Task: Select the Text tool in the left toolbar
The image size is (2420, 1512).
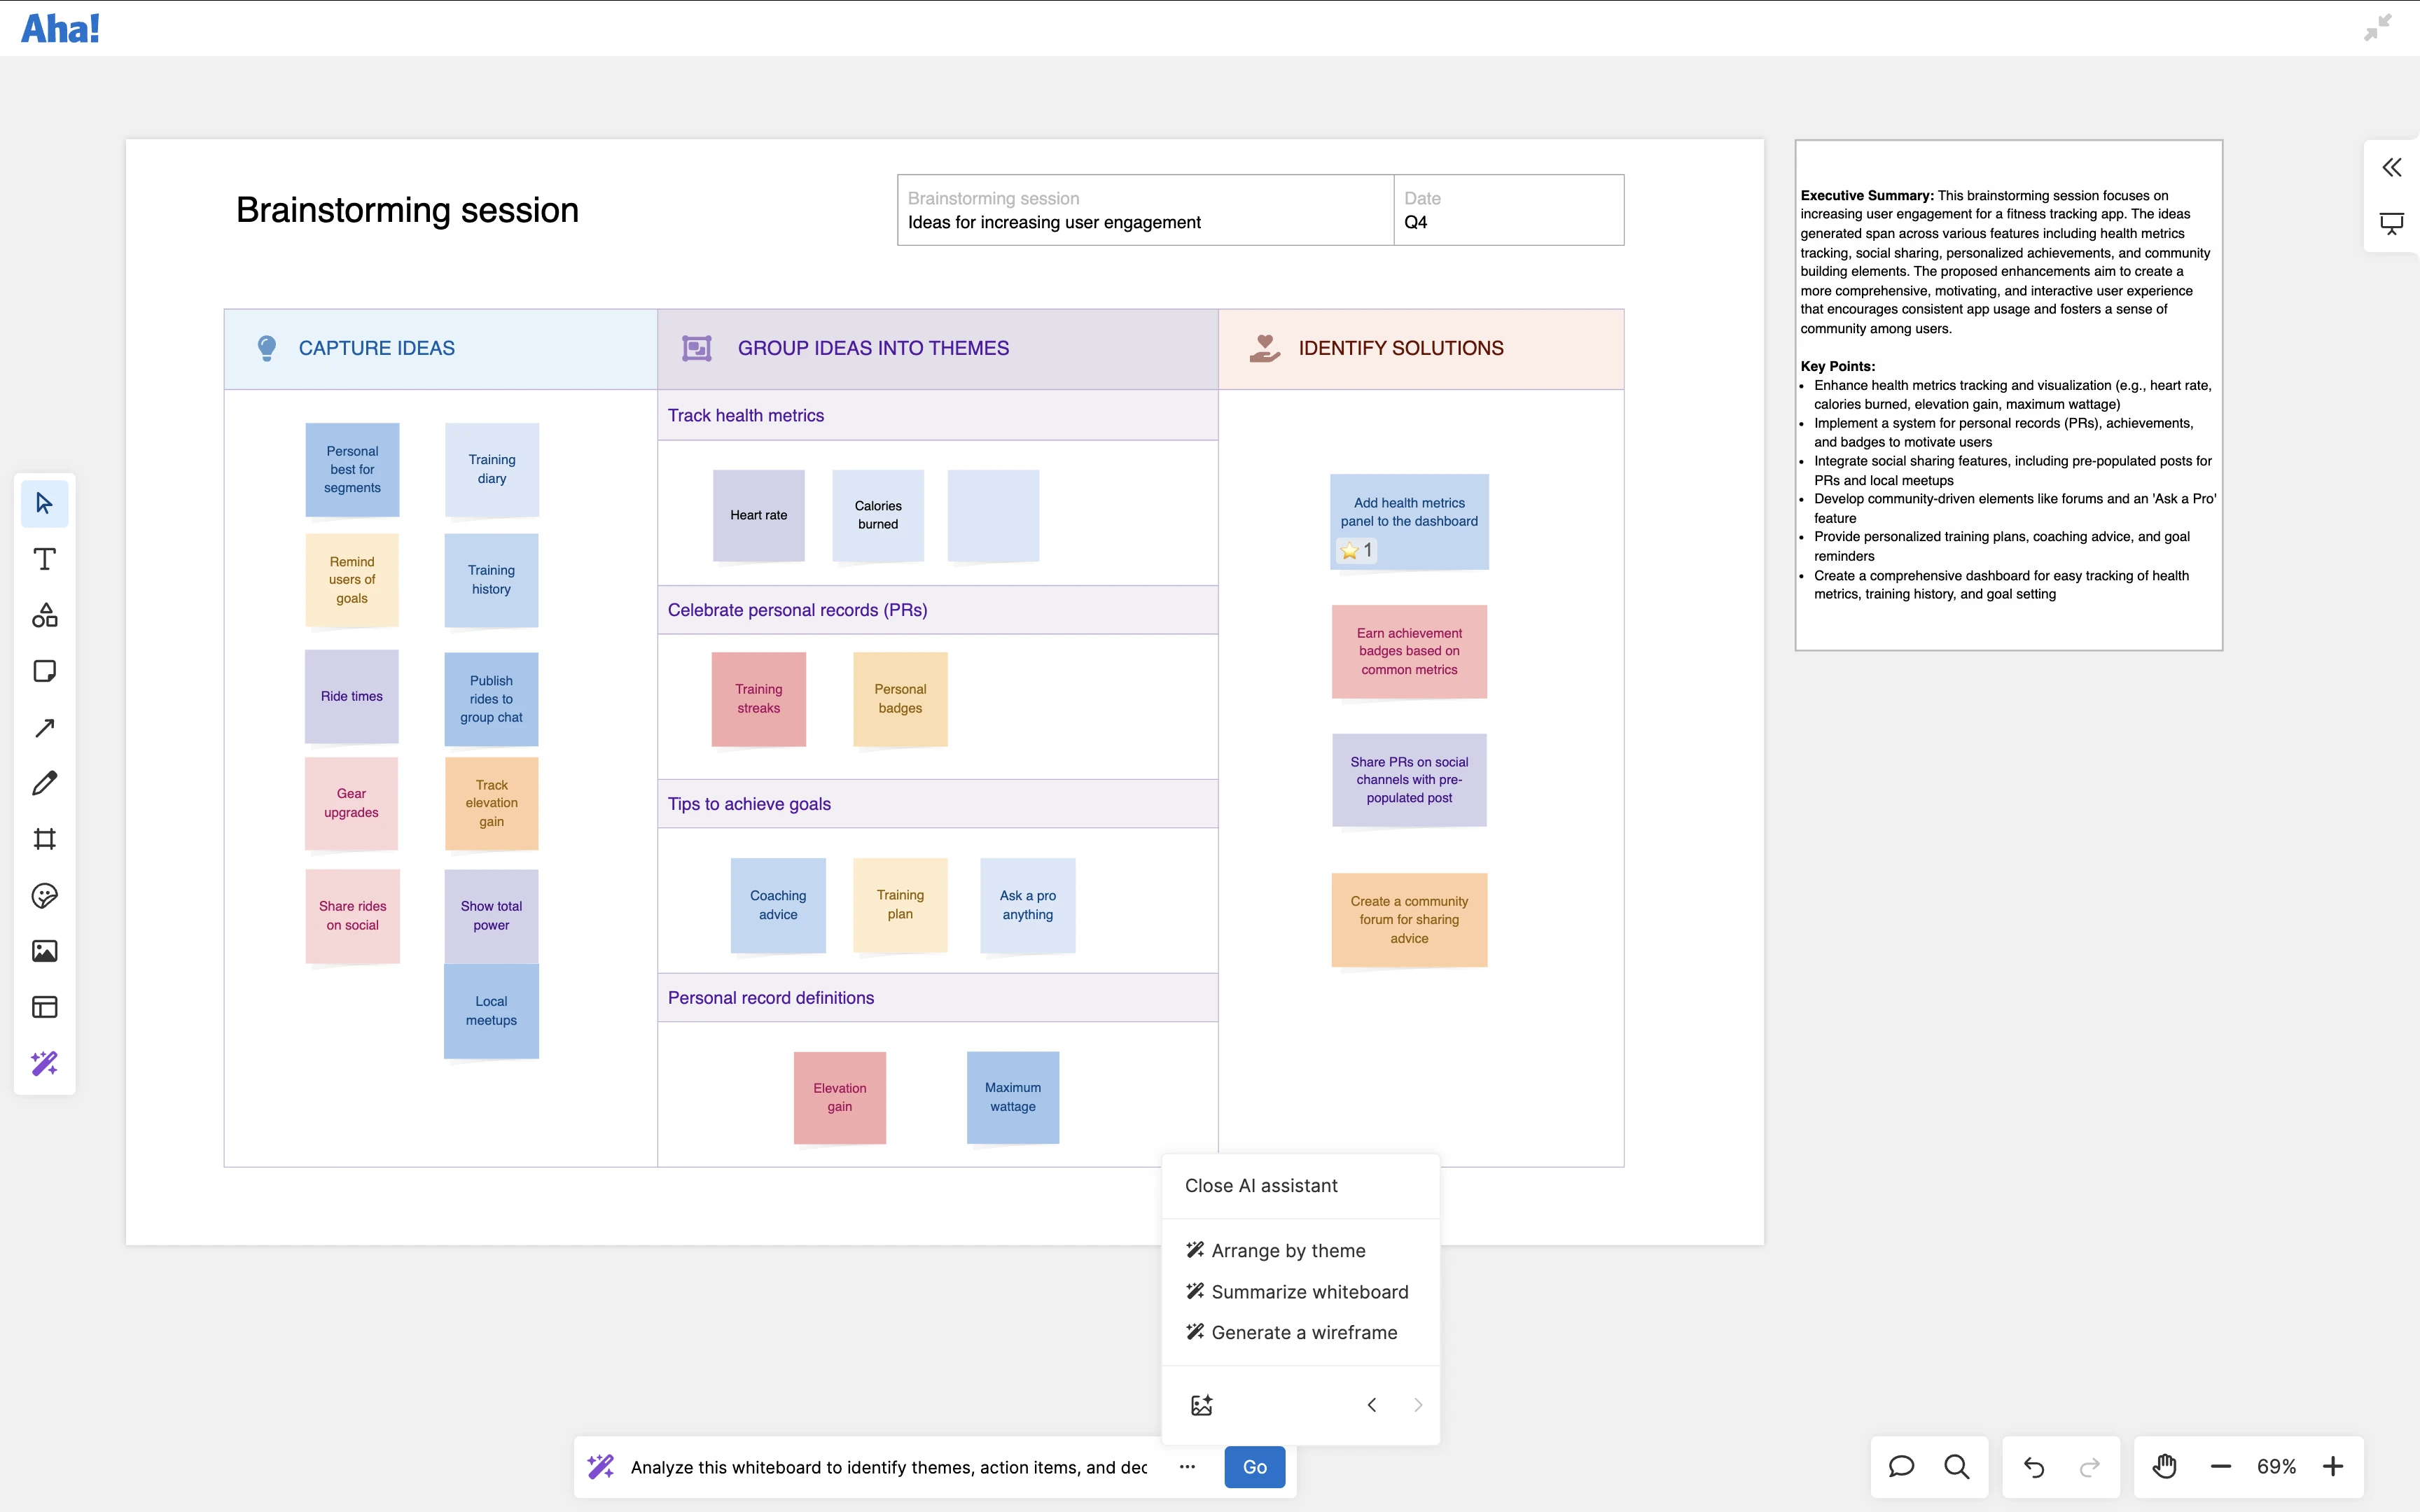Action: coord(44,559)
